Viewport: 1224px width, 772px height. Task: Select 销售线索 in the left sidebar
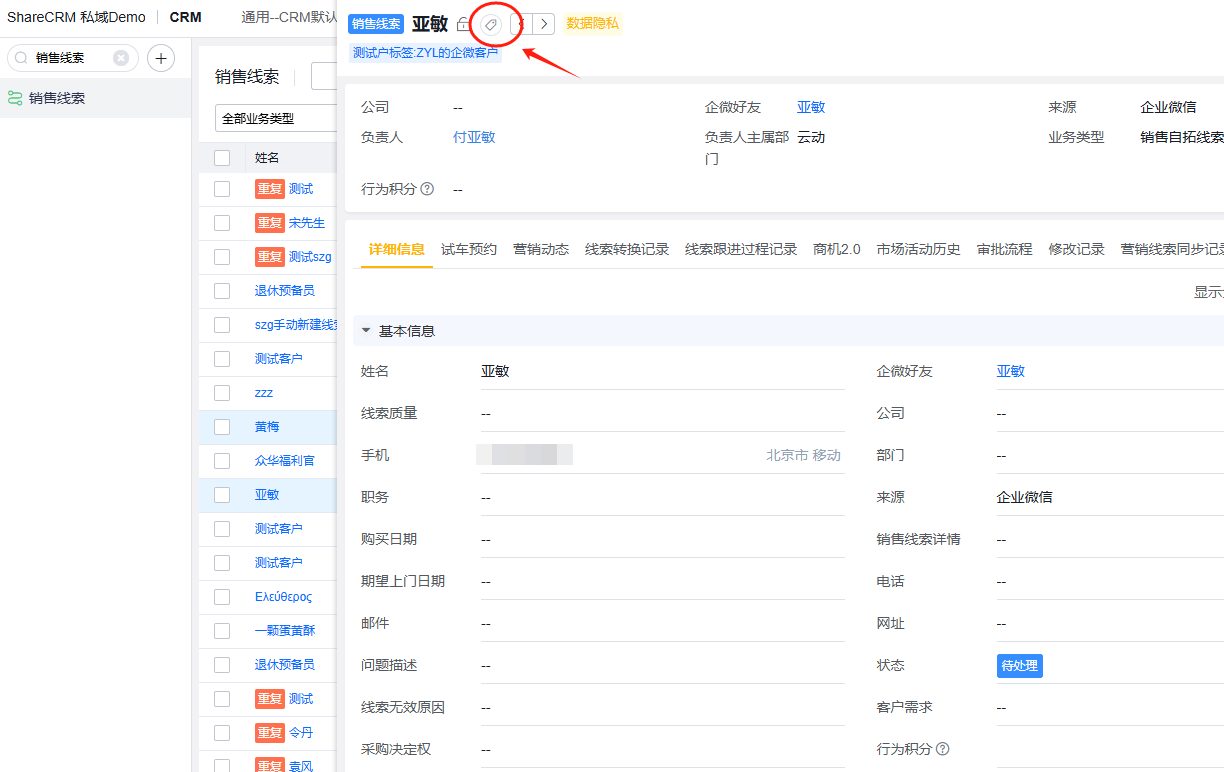[x=95, y=98]
